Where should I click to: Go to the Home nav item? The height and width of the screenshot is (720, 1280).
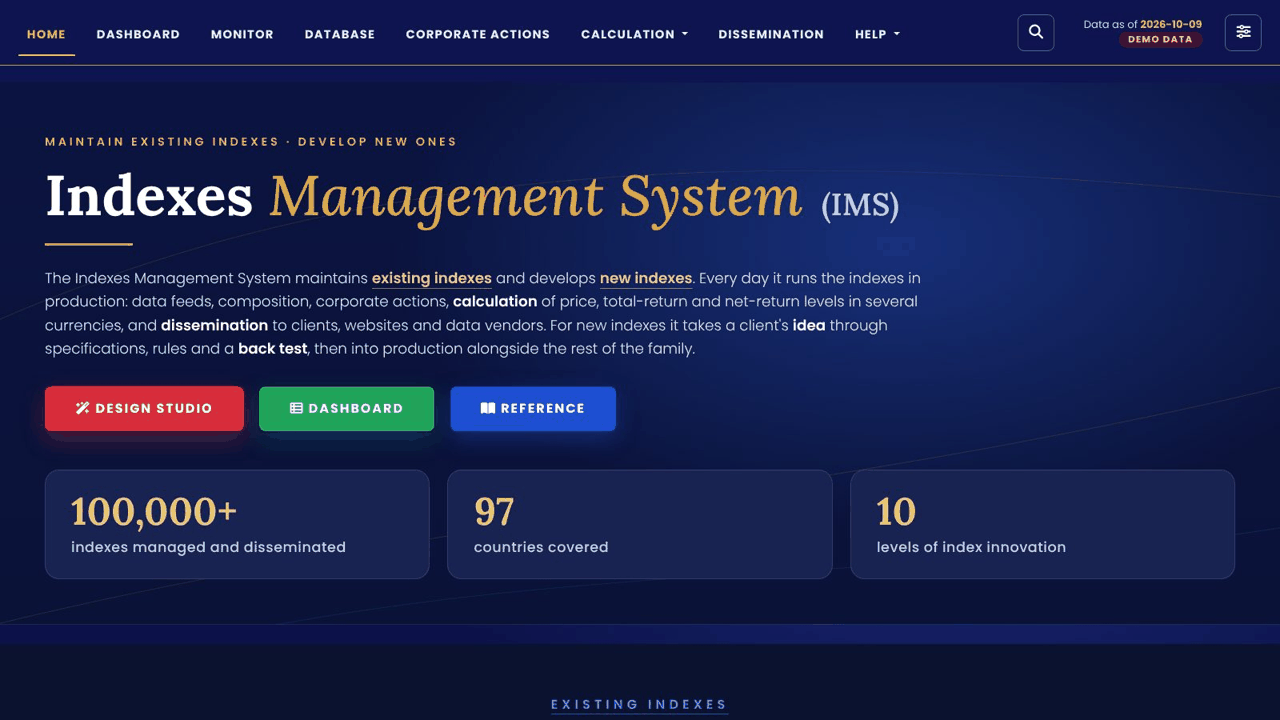point(46,34)
